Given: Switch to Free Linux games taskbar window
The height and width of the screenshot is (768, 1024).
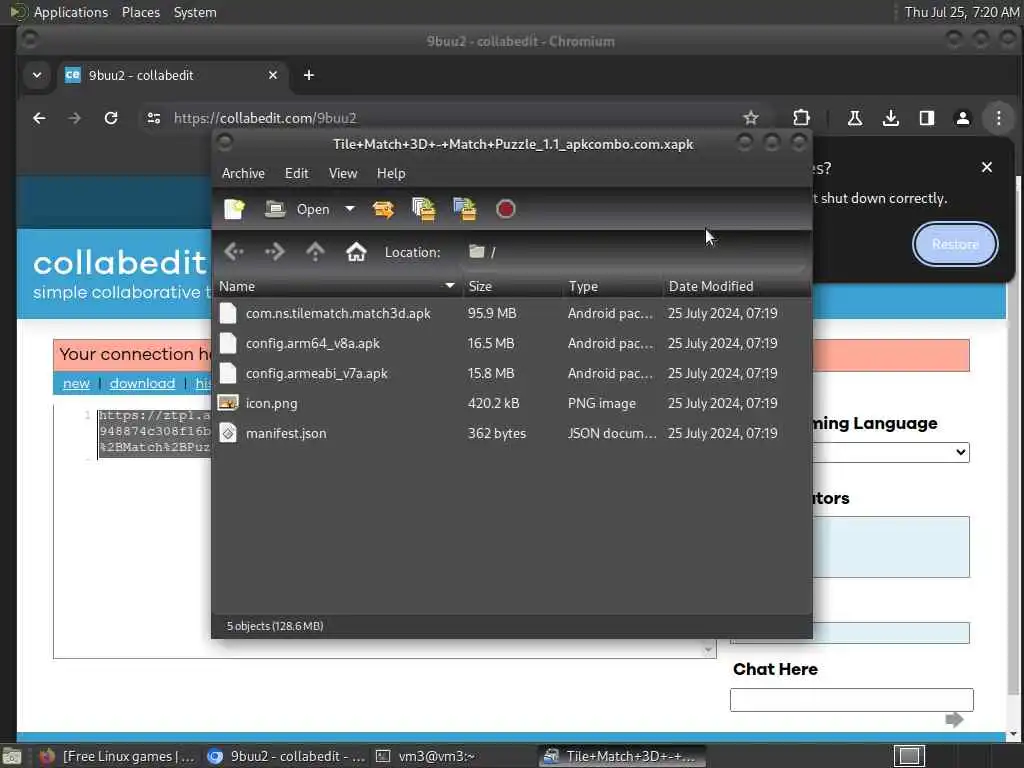Looking at the screenshot, I should coord(116,756).
